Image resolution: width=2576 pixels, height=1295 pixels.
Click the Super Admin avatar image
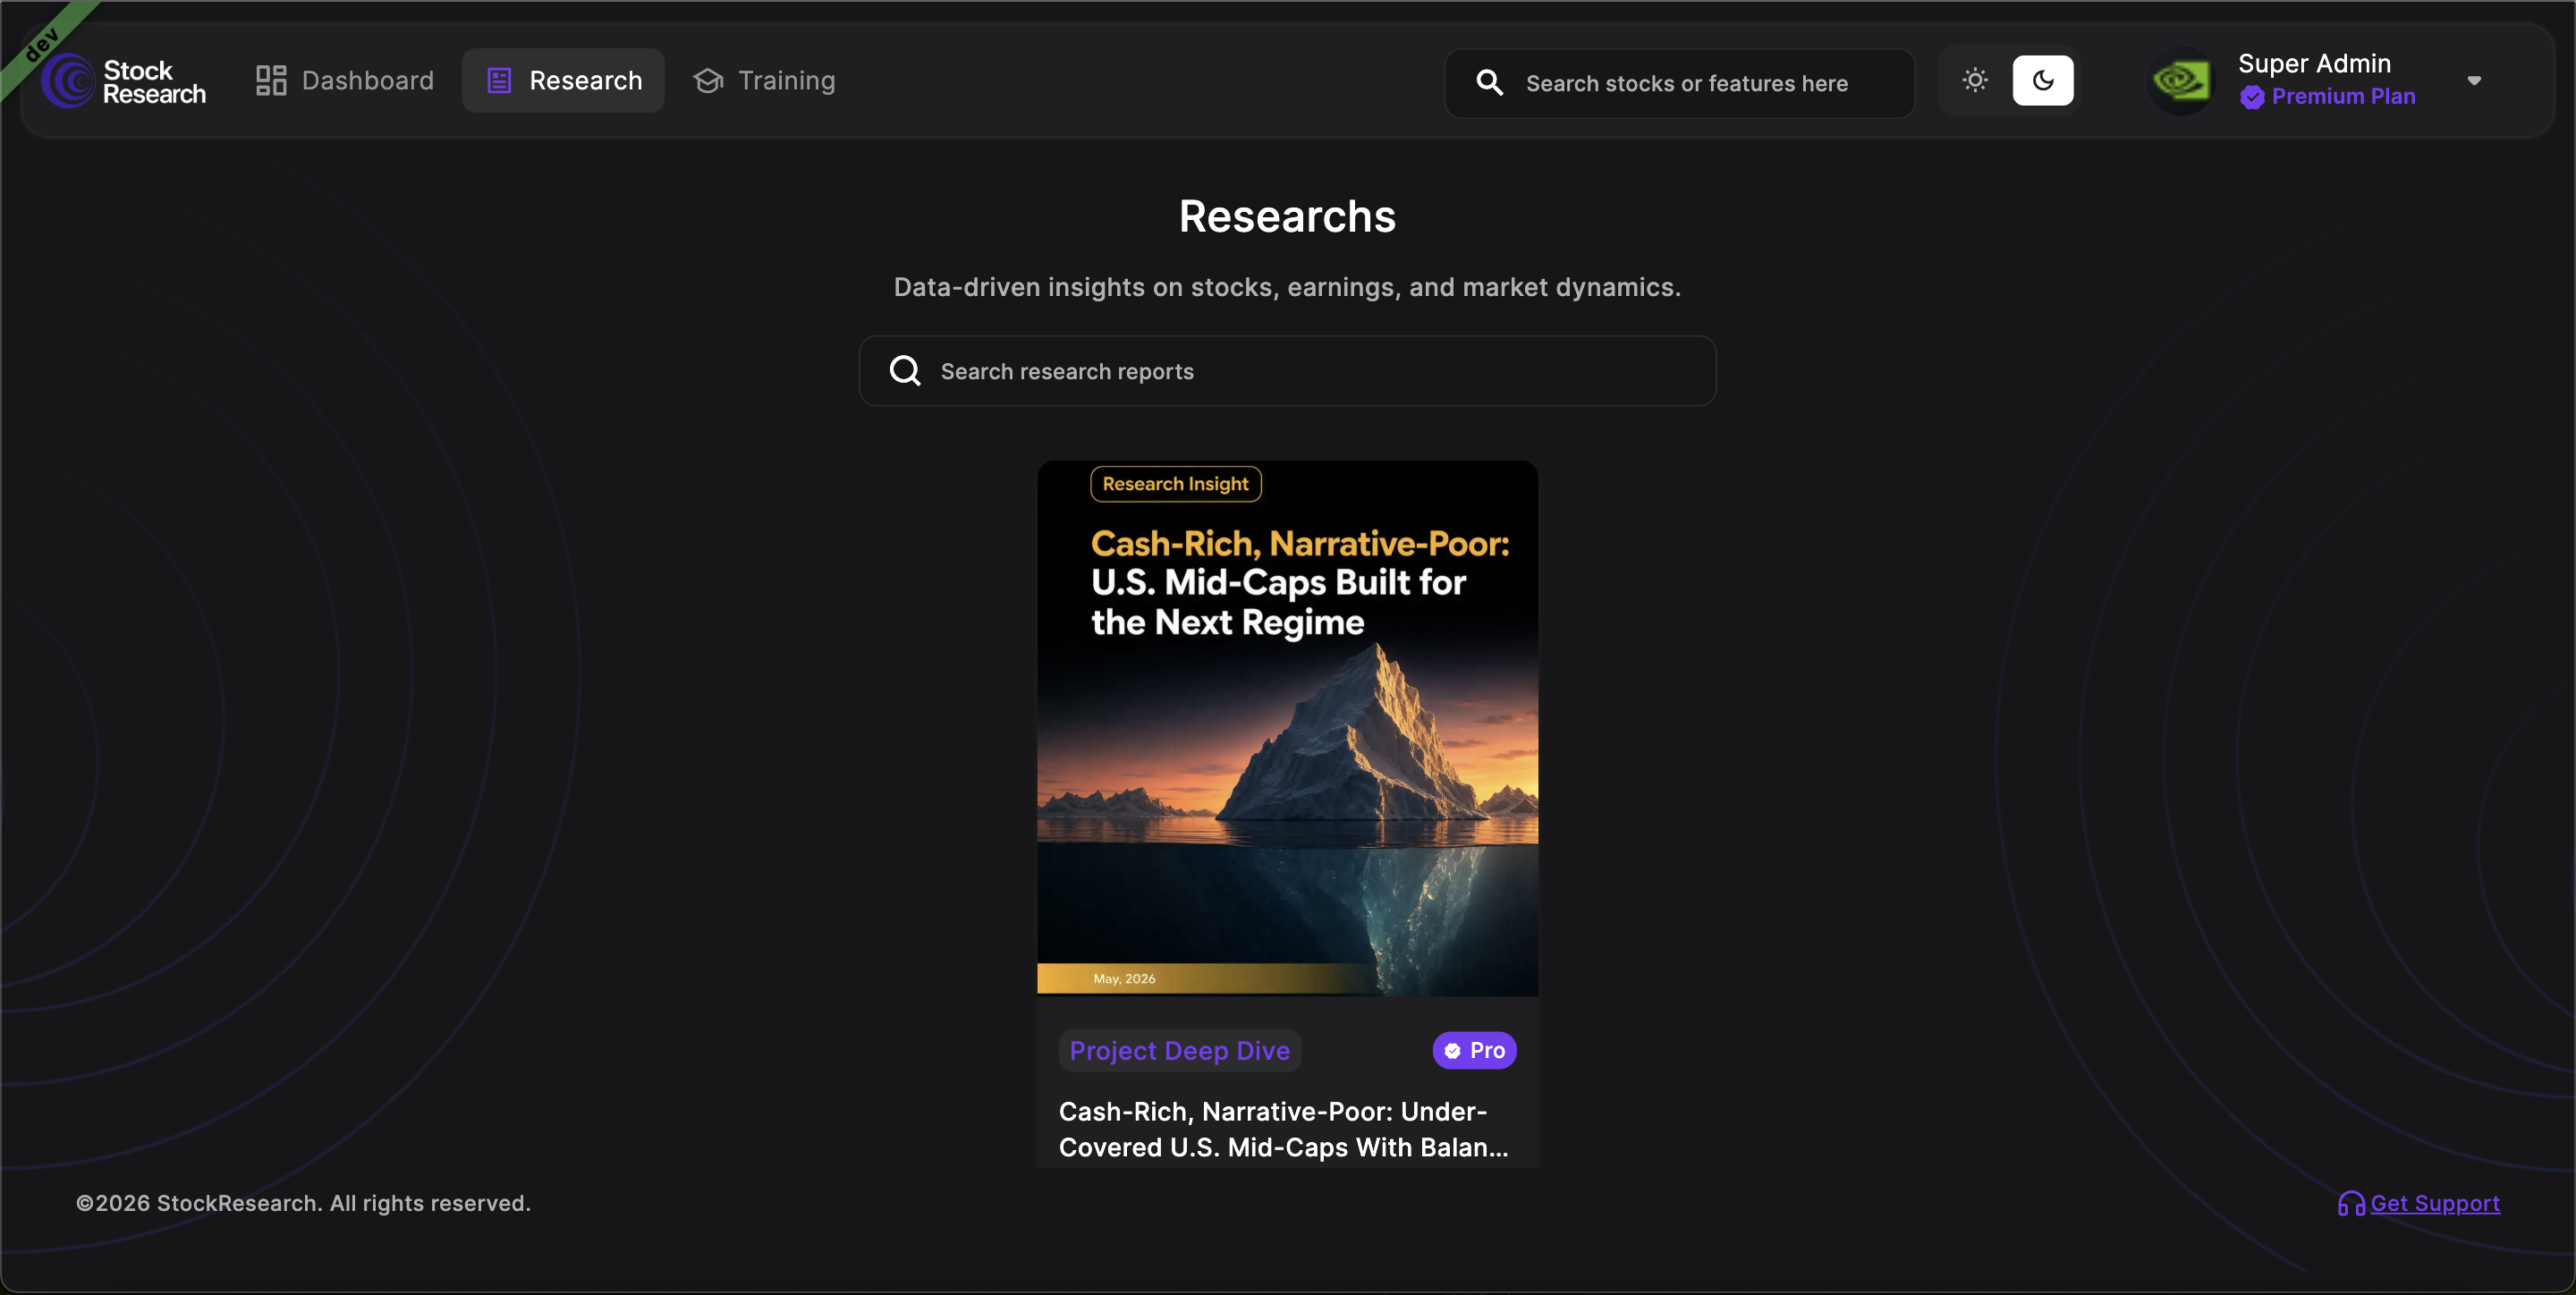coord(2182,80)
